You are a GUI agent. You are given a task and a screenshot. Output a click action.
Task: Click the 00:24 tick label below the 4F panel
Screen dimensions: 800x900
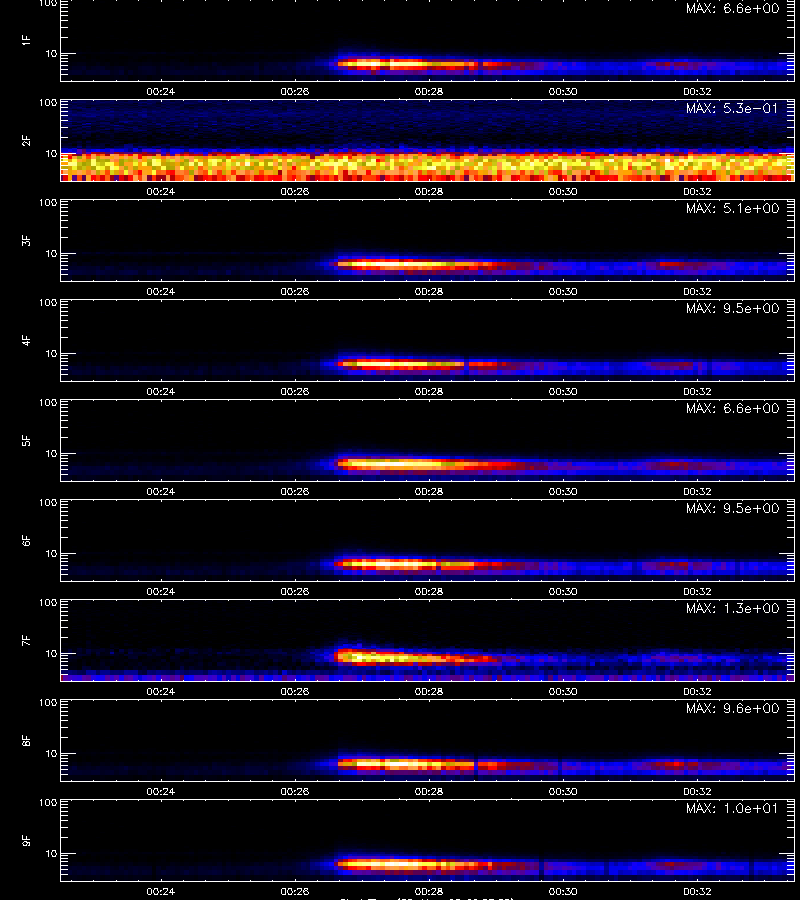[x=161, y=391]
